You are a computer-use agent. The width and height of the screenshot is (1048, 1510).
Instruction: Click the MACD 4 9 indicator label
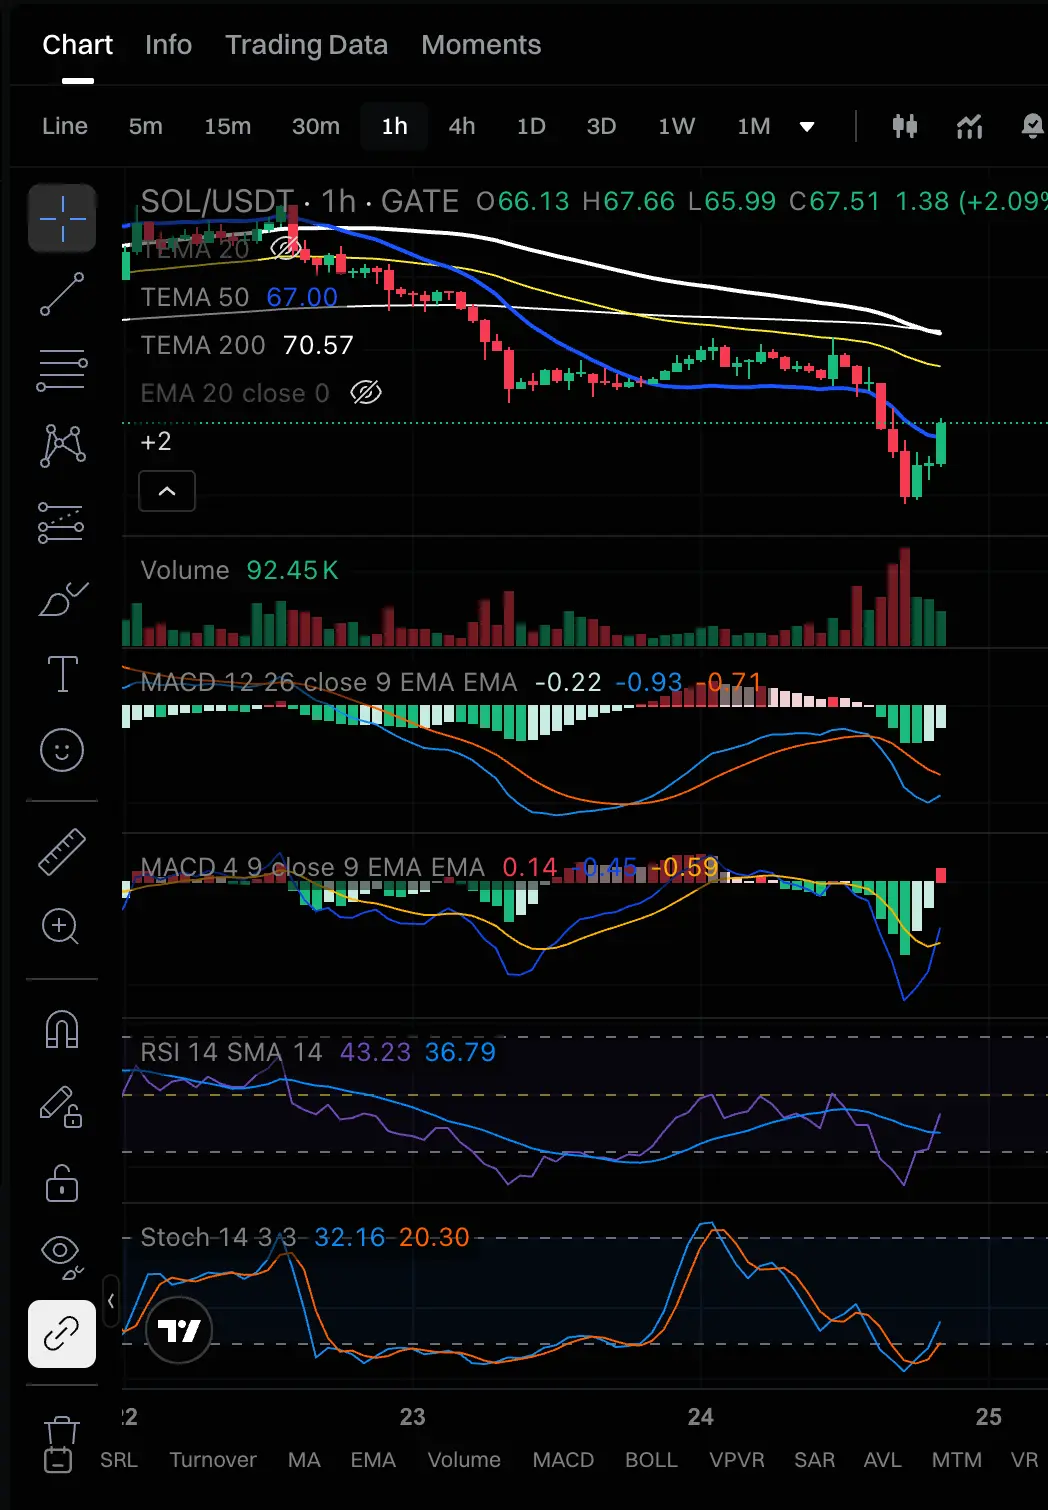(x=312, y=867)
